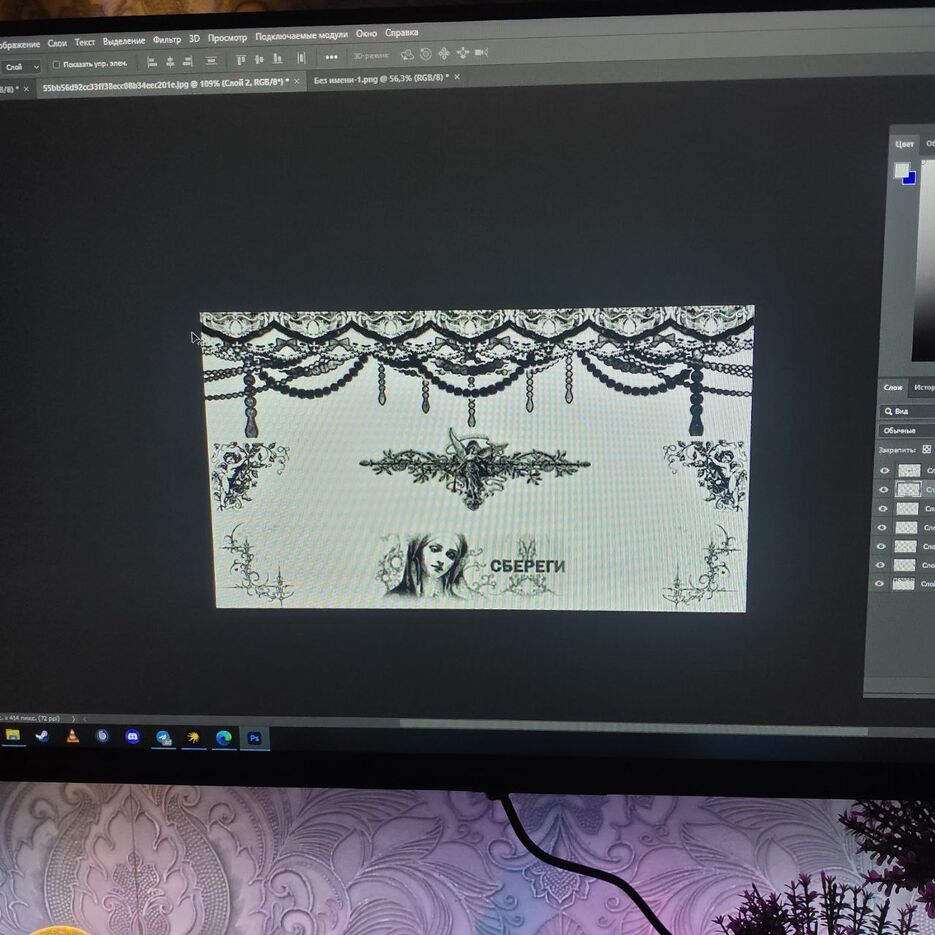The width and height of the screenshot is (935, 935).
Task: Open the Фильтр menu
Action: [167, 41]
